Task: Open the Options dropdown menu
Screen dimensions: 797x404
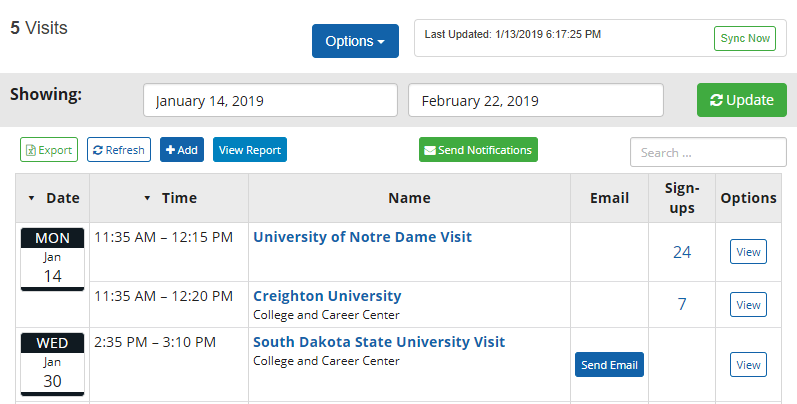Action: 355,41
